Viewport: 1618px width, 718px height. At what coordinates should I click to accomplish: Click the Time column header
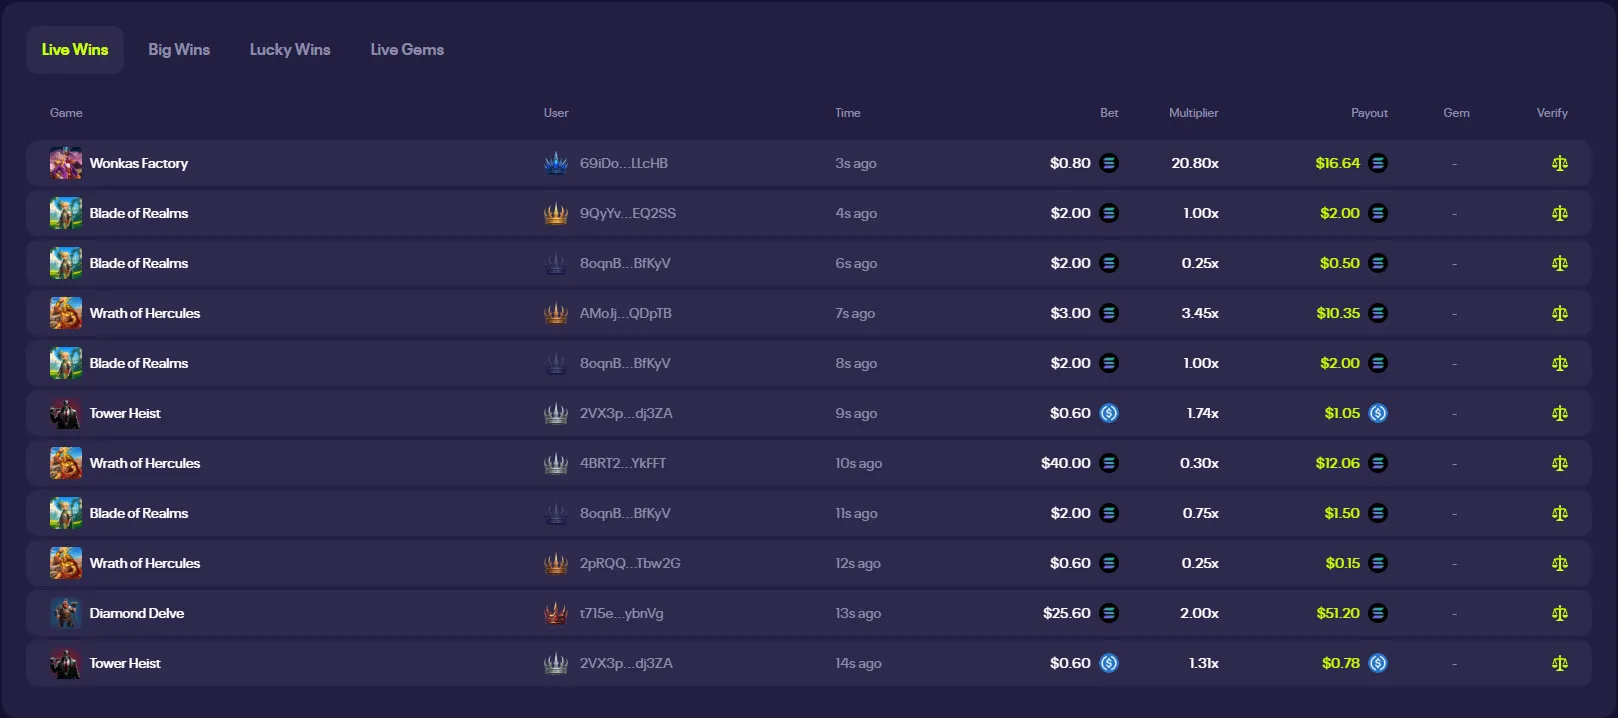point(848,113)
